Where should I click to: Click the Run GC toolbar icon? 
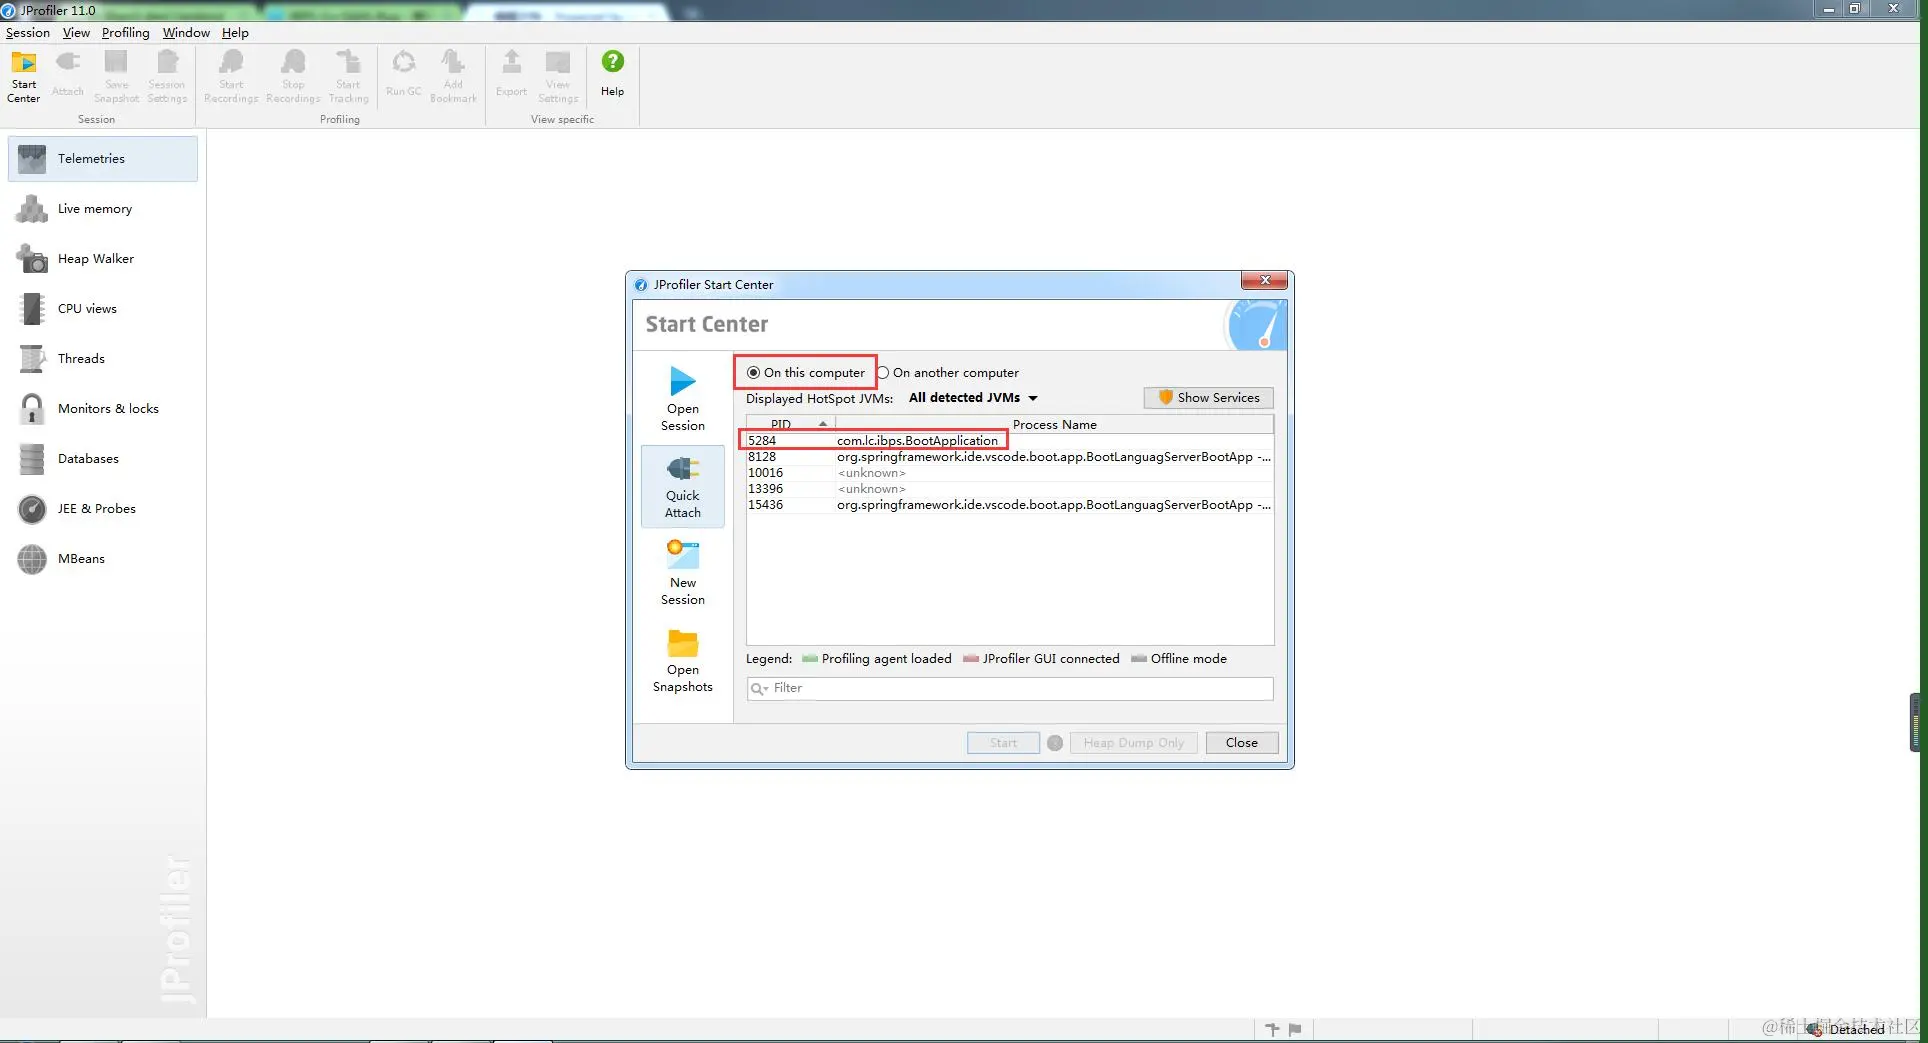(404, 76)
